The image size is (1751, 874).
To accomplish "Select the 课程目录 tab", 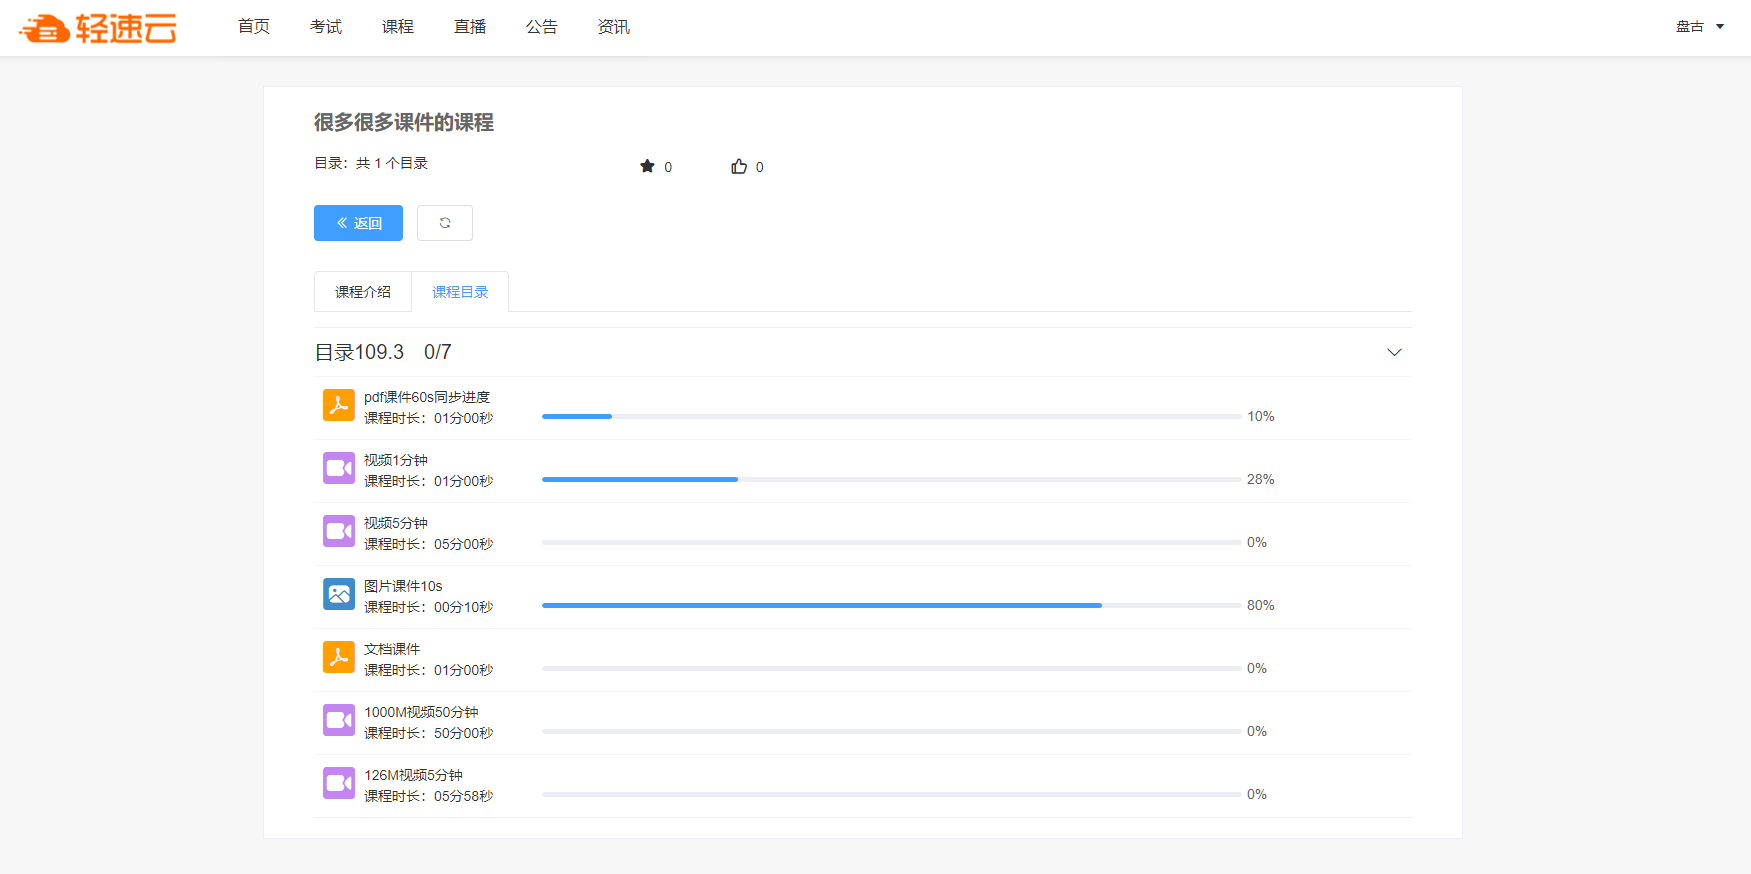I will (460, 292).
